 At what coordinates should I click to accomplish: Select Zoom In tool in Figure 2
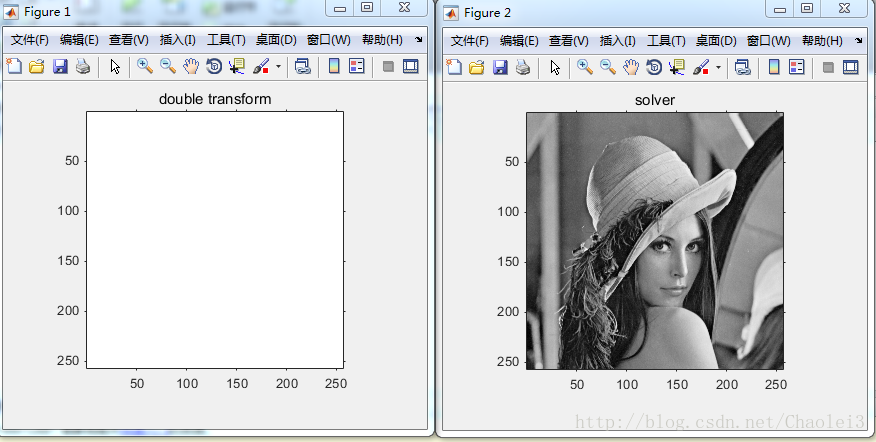585,67
